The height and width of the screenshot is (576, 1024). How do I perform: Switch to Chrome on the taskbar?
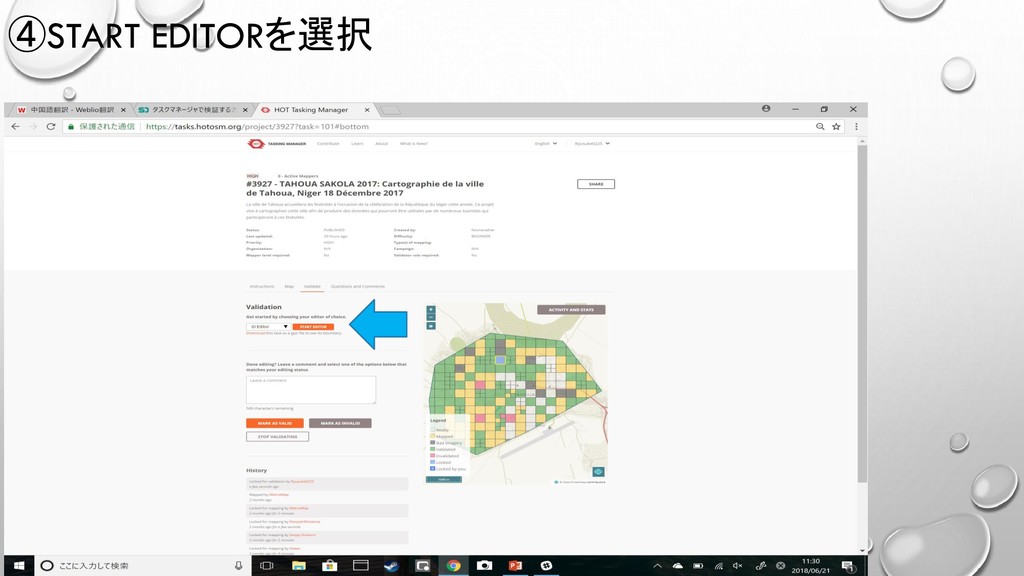coord(453,566)
